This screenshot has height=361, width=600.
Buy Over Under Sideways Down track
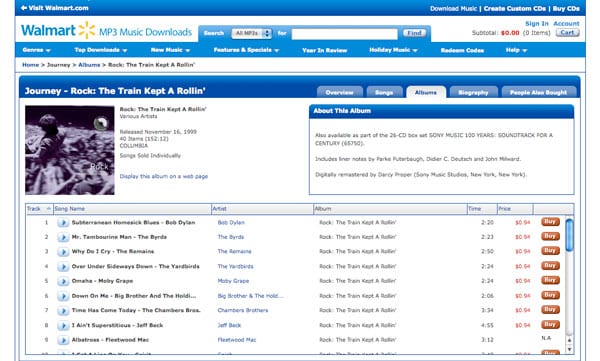coord(550,266)
